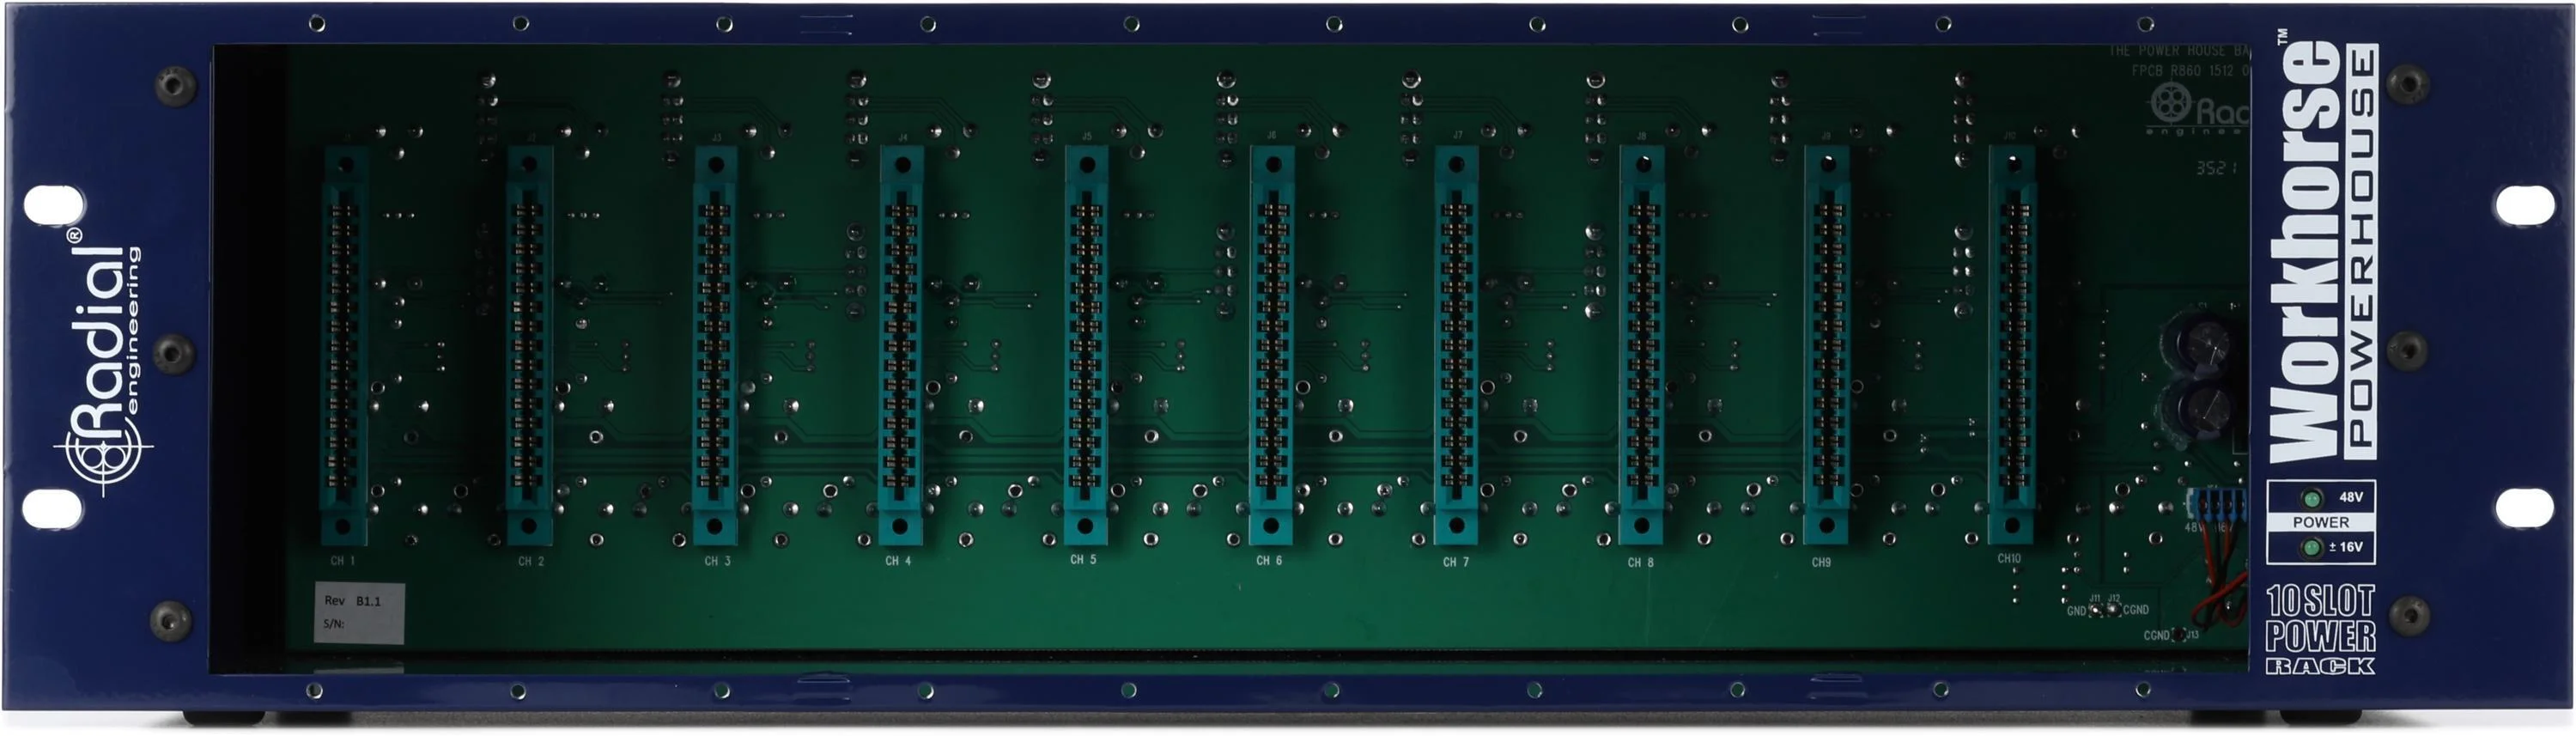Image resolution: width=2576 pixels, height=736 pixels.
Task: Click the THE POWER HOUSE silkscreen text
Action: (x=2178, y=50)
